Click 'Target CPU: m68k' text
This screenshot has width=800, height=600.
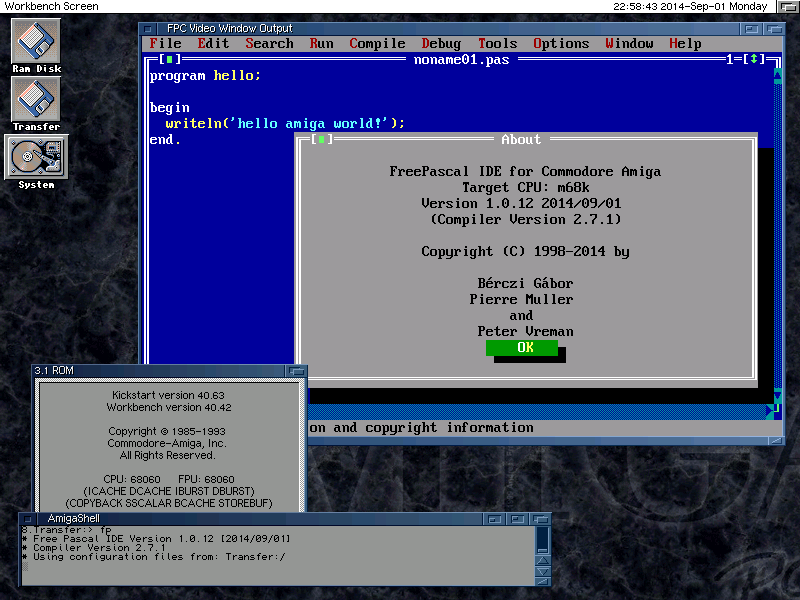(x=526, y=188)
